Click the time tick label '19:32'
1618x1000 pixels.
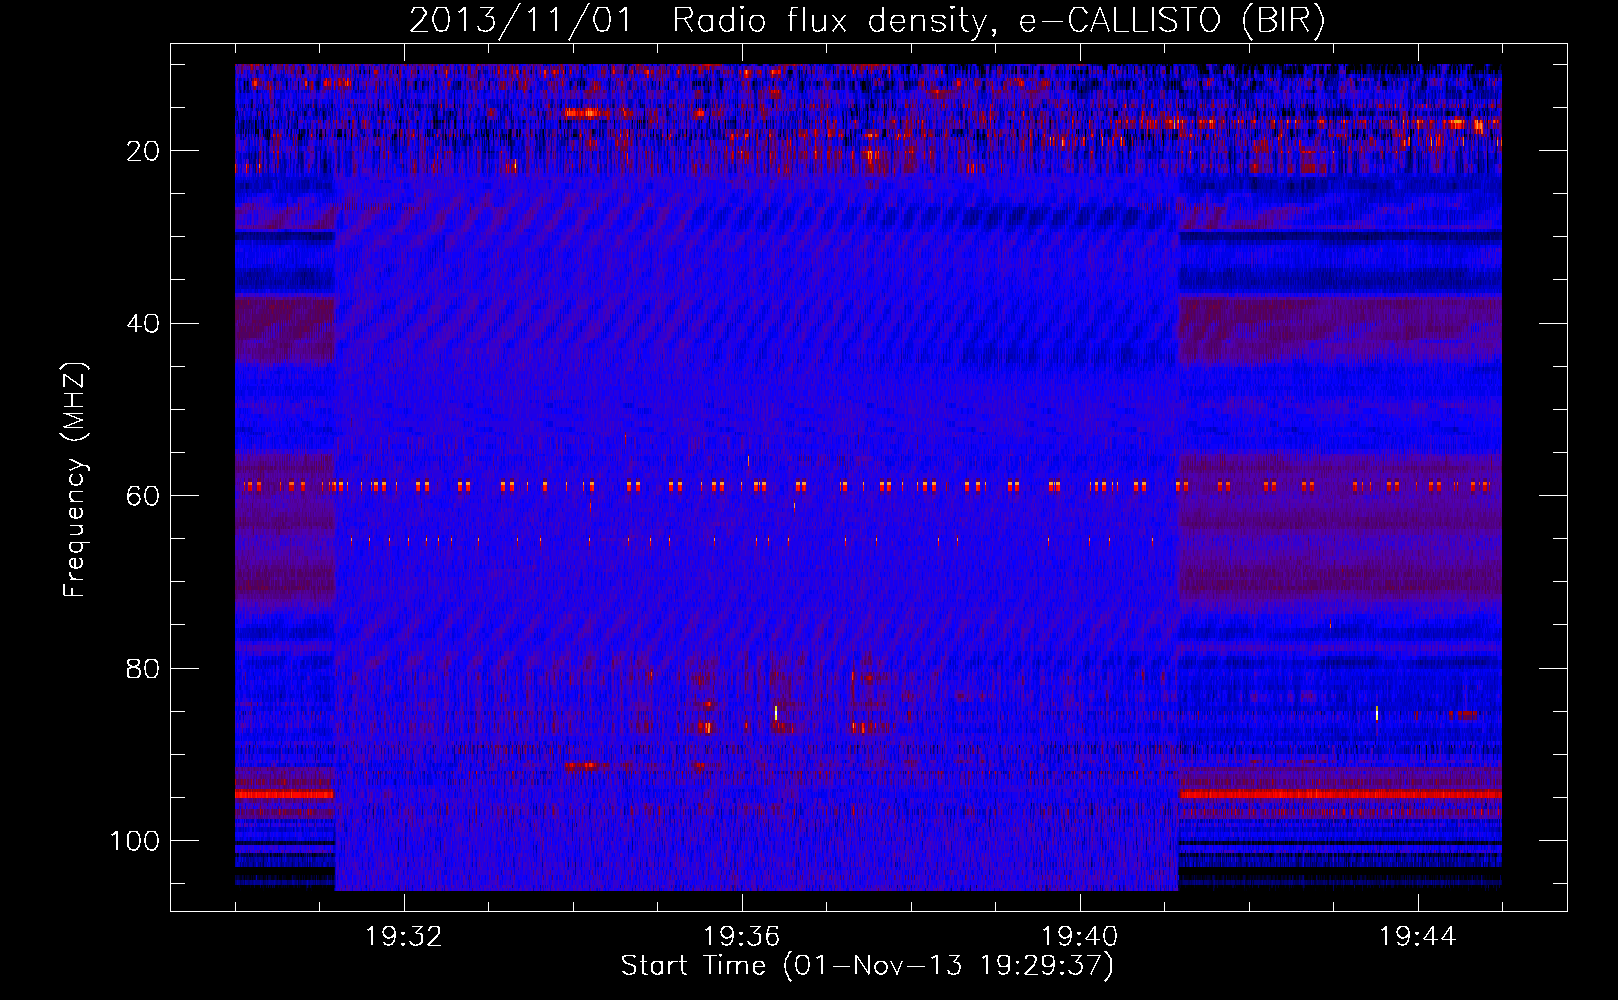pyautogui.click(x=404, y=937)
